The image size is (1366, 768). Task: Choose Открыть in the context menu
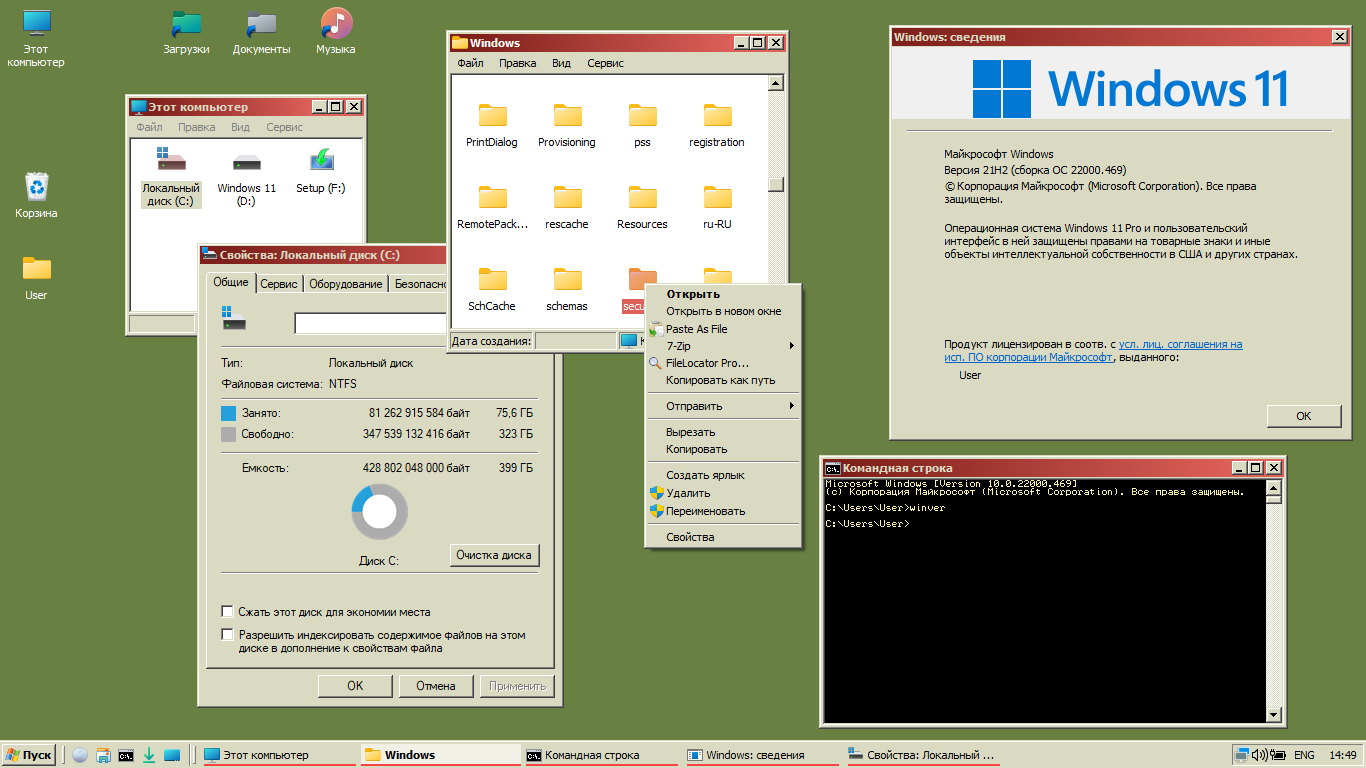point(723,294)
